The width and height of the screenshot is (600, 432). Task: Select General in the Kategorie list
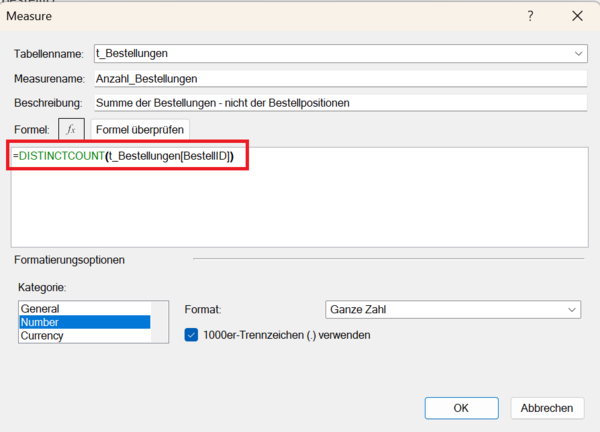(40, 309)
